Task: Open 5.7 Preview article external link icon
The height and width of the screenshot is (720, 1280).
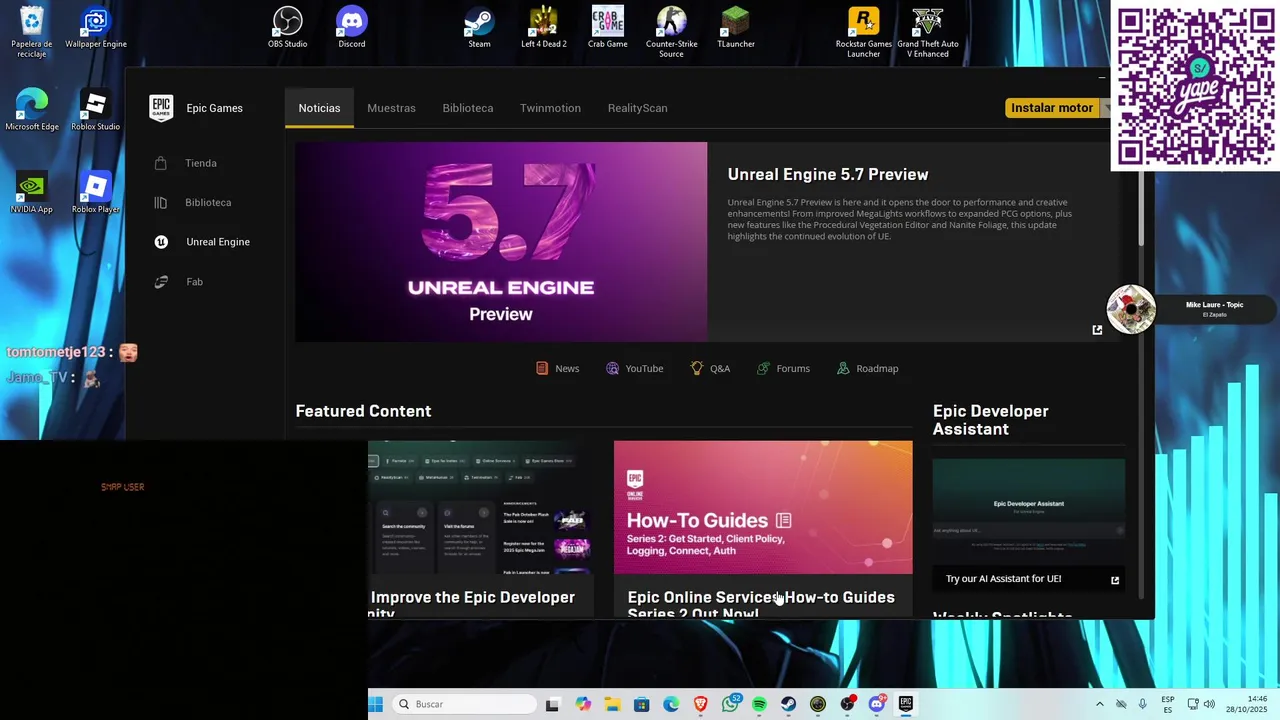Action: coord(1097,330)
